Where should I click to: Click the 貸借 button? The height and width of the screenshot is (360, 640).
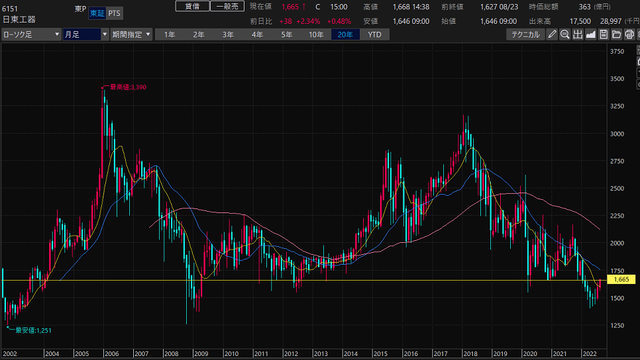tap(192, 7)
